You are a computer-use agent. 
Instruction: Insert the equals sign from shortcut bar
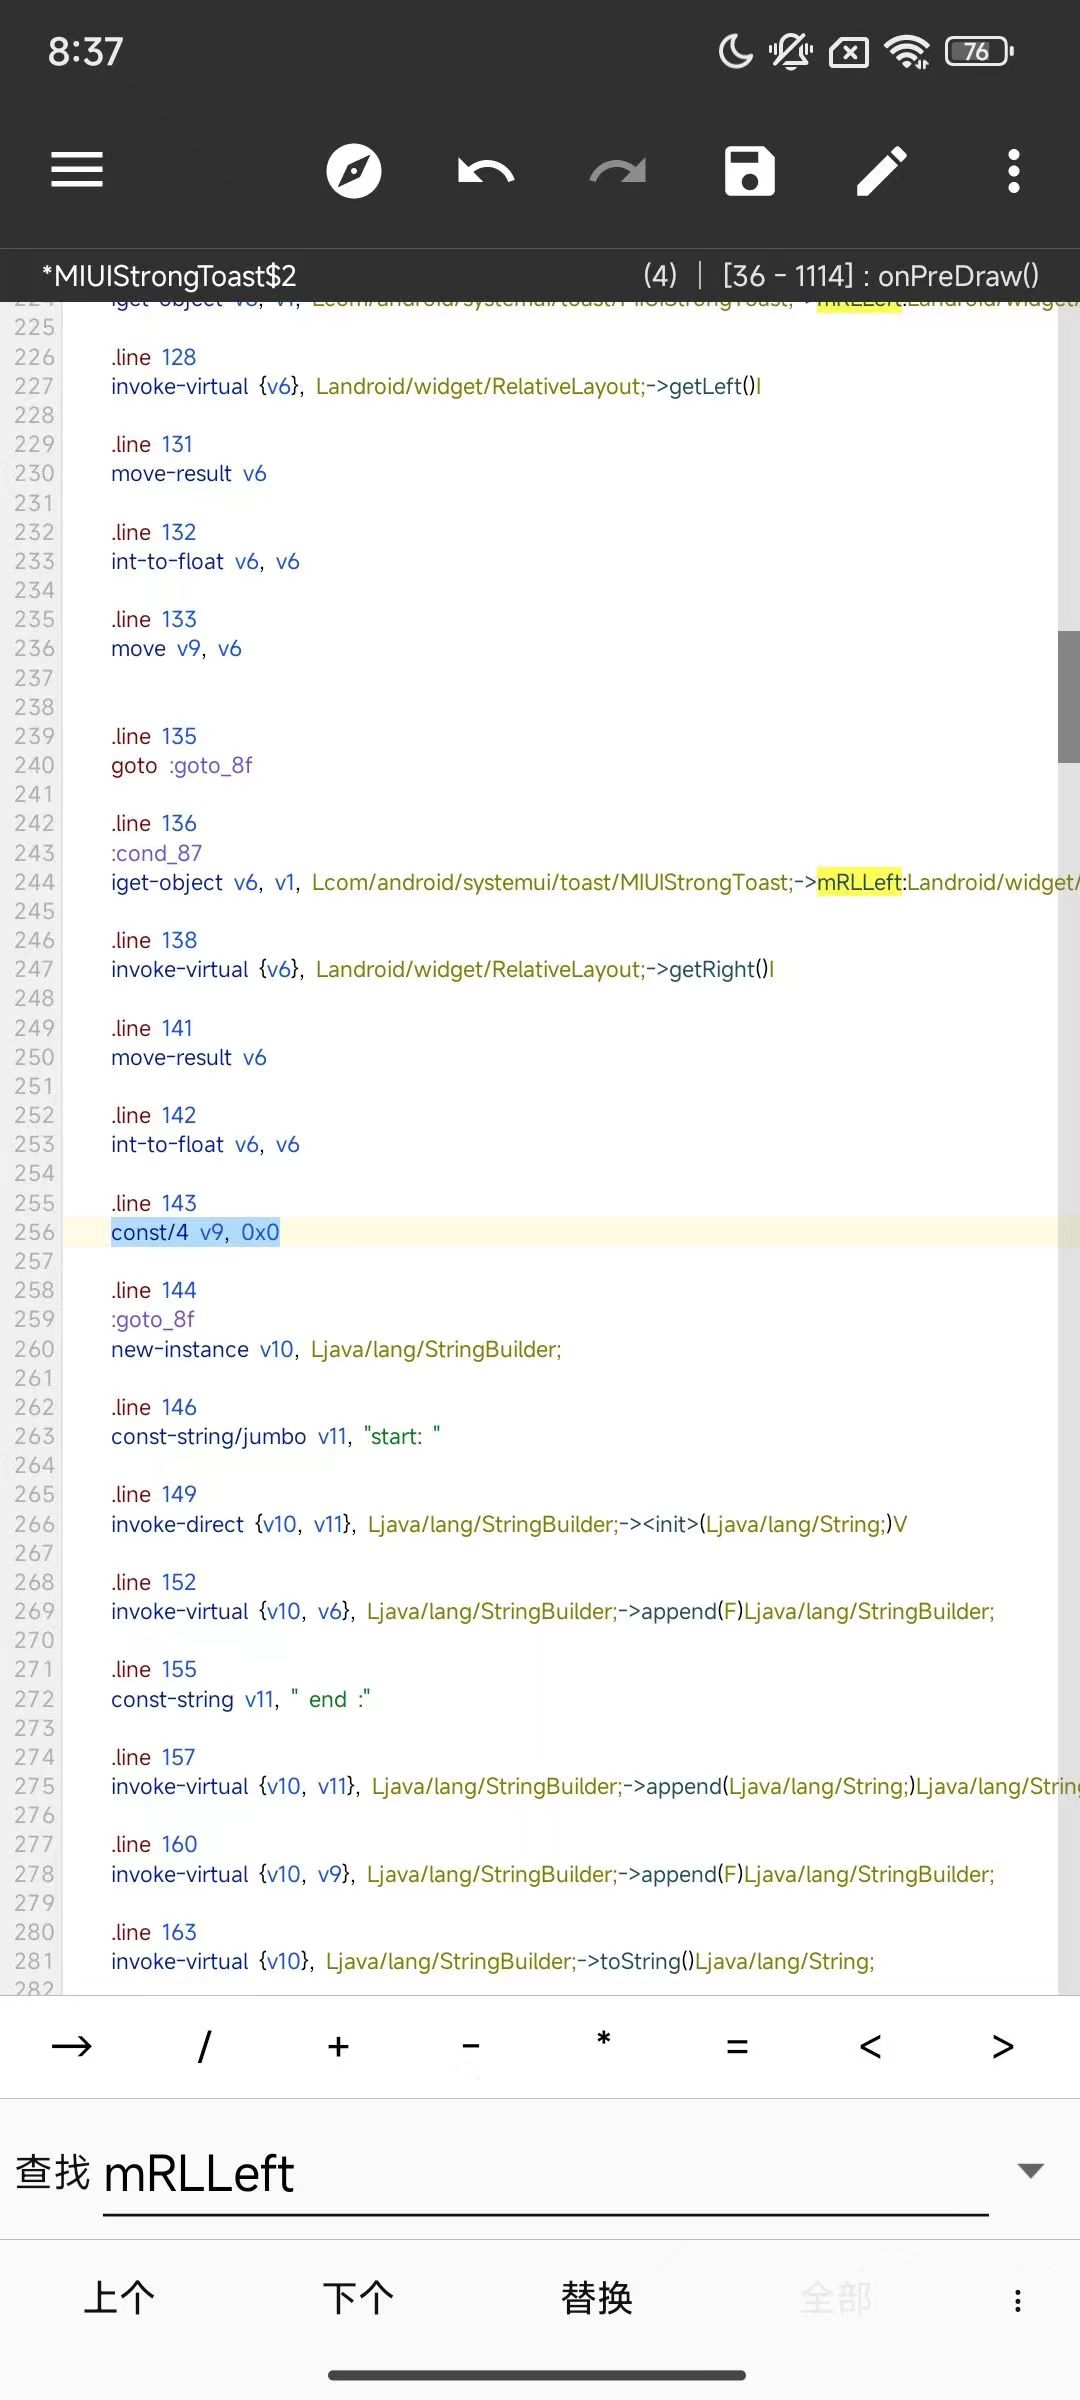click(737, 2046)
